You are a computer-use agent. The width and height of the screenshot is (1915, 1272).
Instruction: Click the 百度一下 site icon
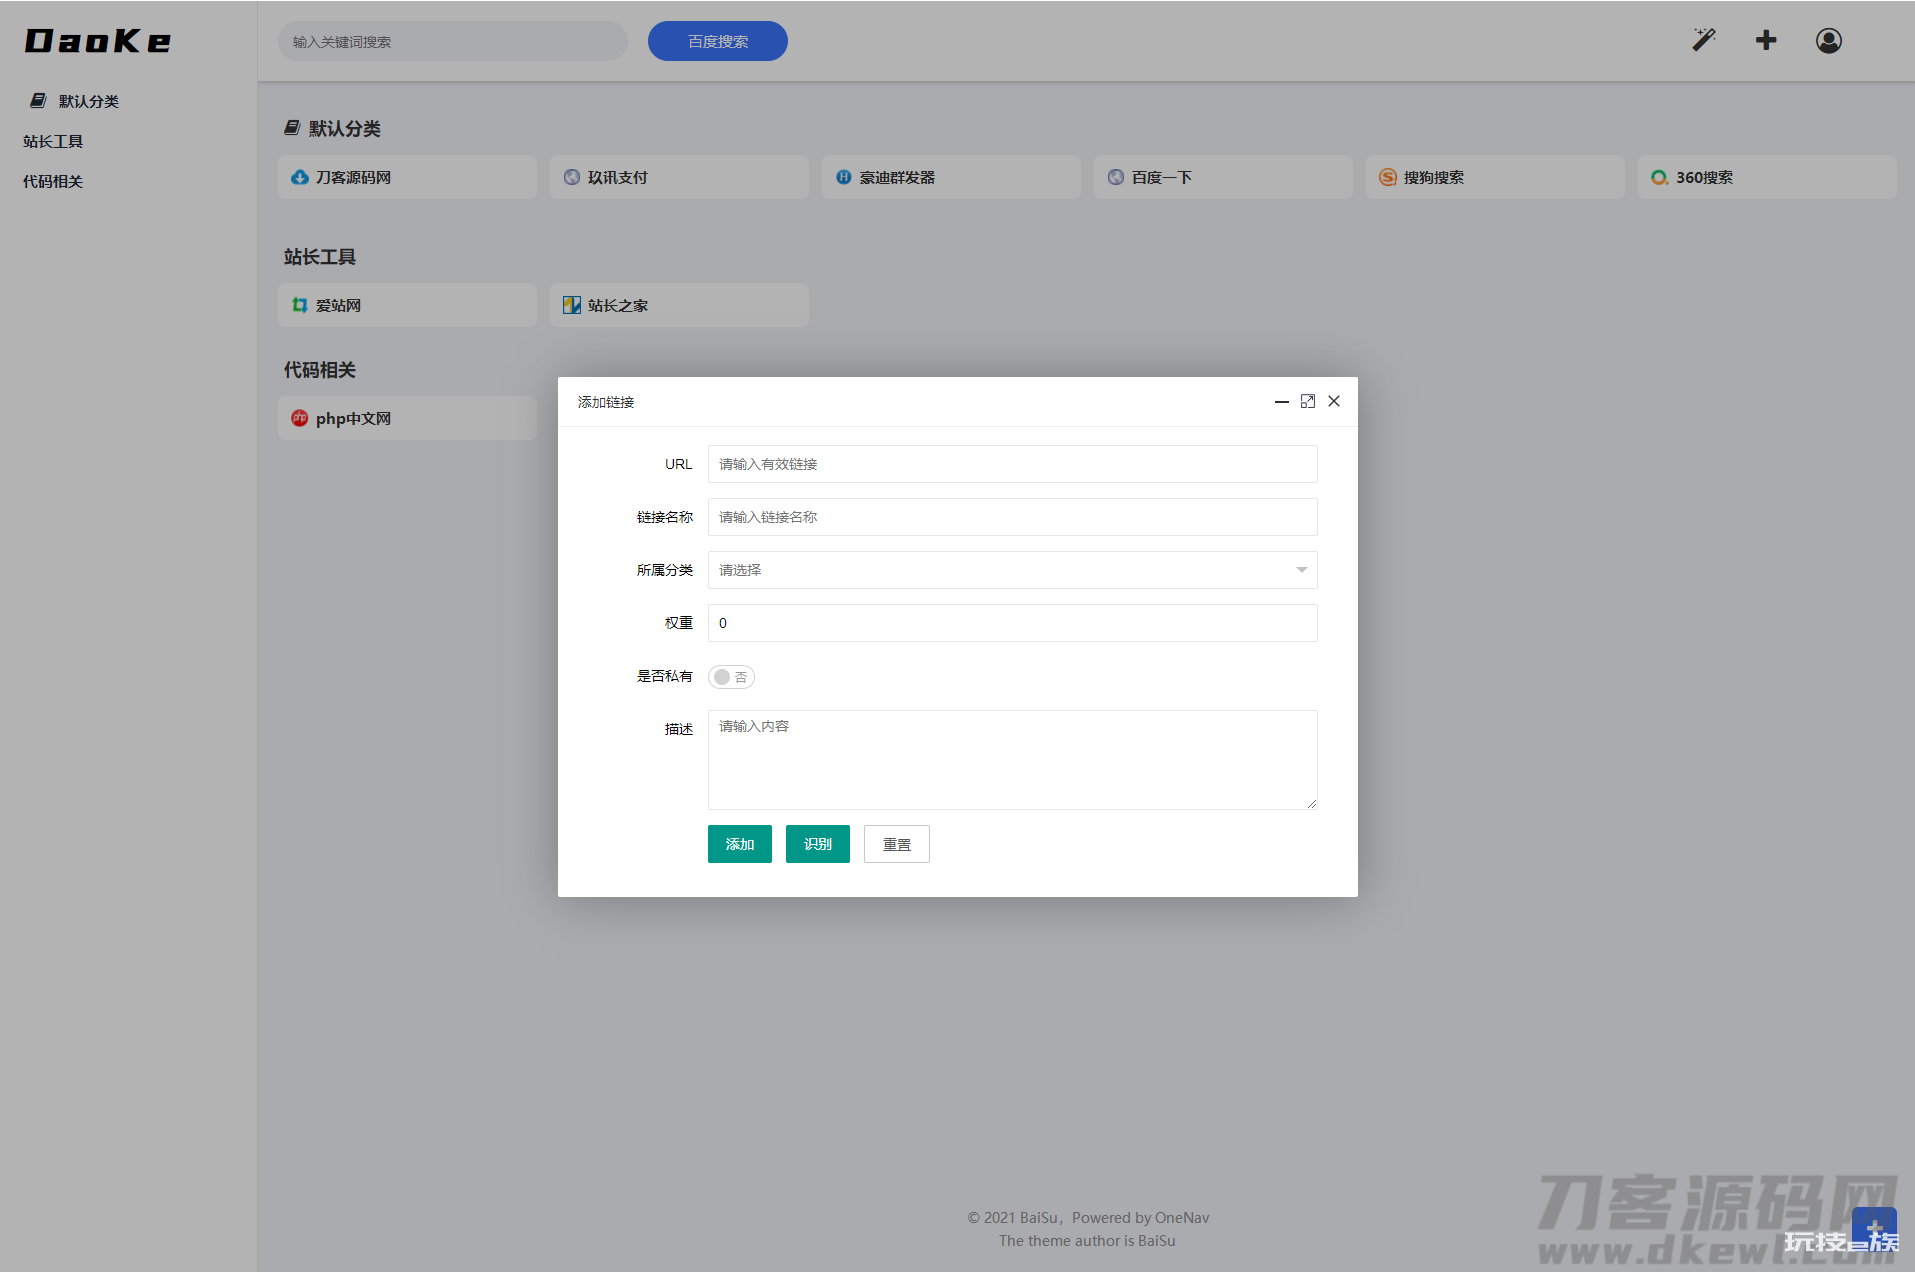tap(1116, 177)
